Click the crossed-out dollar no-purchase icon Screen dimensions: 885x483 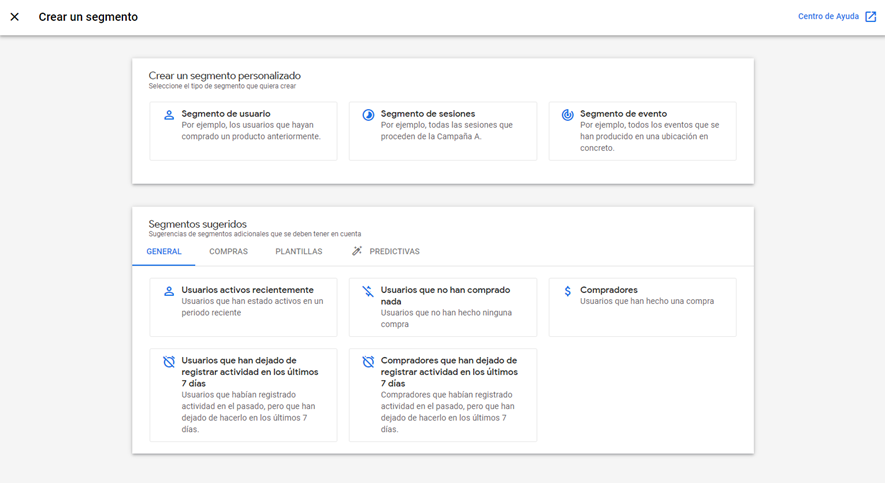[x=368, y=292]
